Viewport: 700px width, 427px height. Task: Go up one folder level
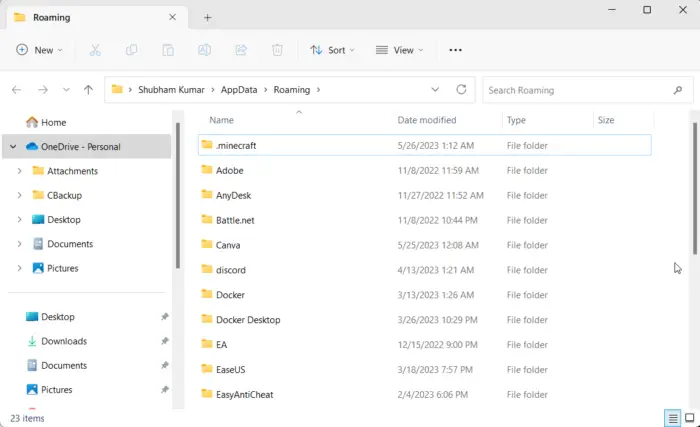(x=88, y=90)
